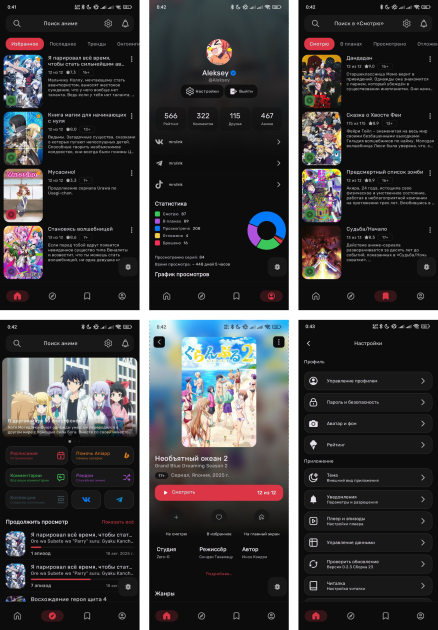Expand the TikTok row in Aleksey's profile
Viewport: 438px width, 630px height.
(x=219, y=184)
